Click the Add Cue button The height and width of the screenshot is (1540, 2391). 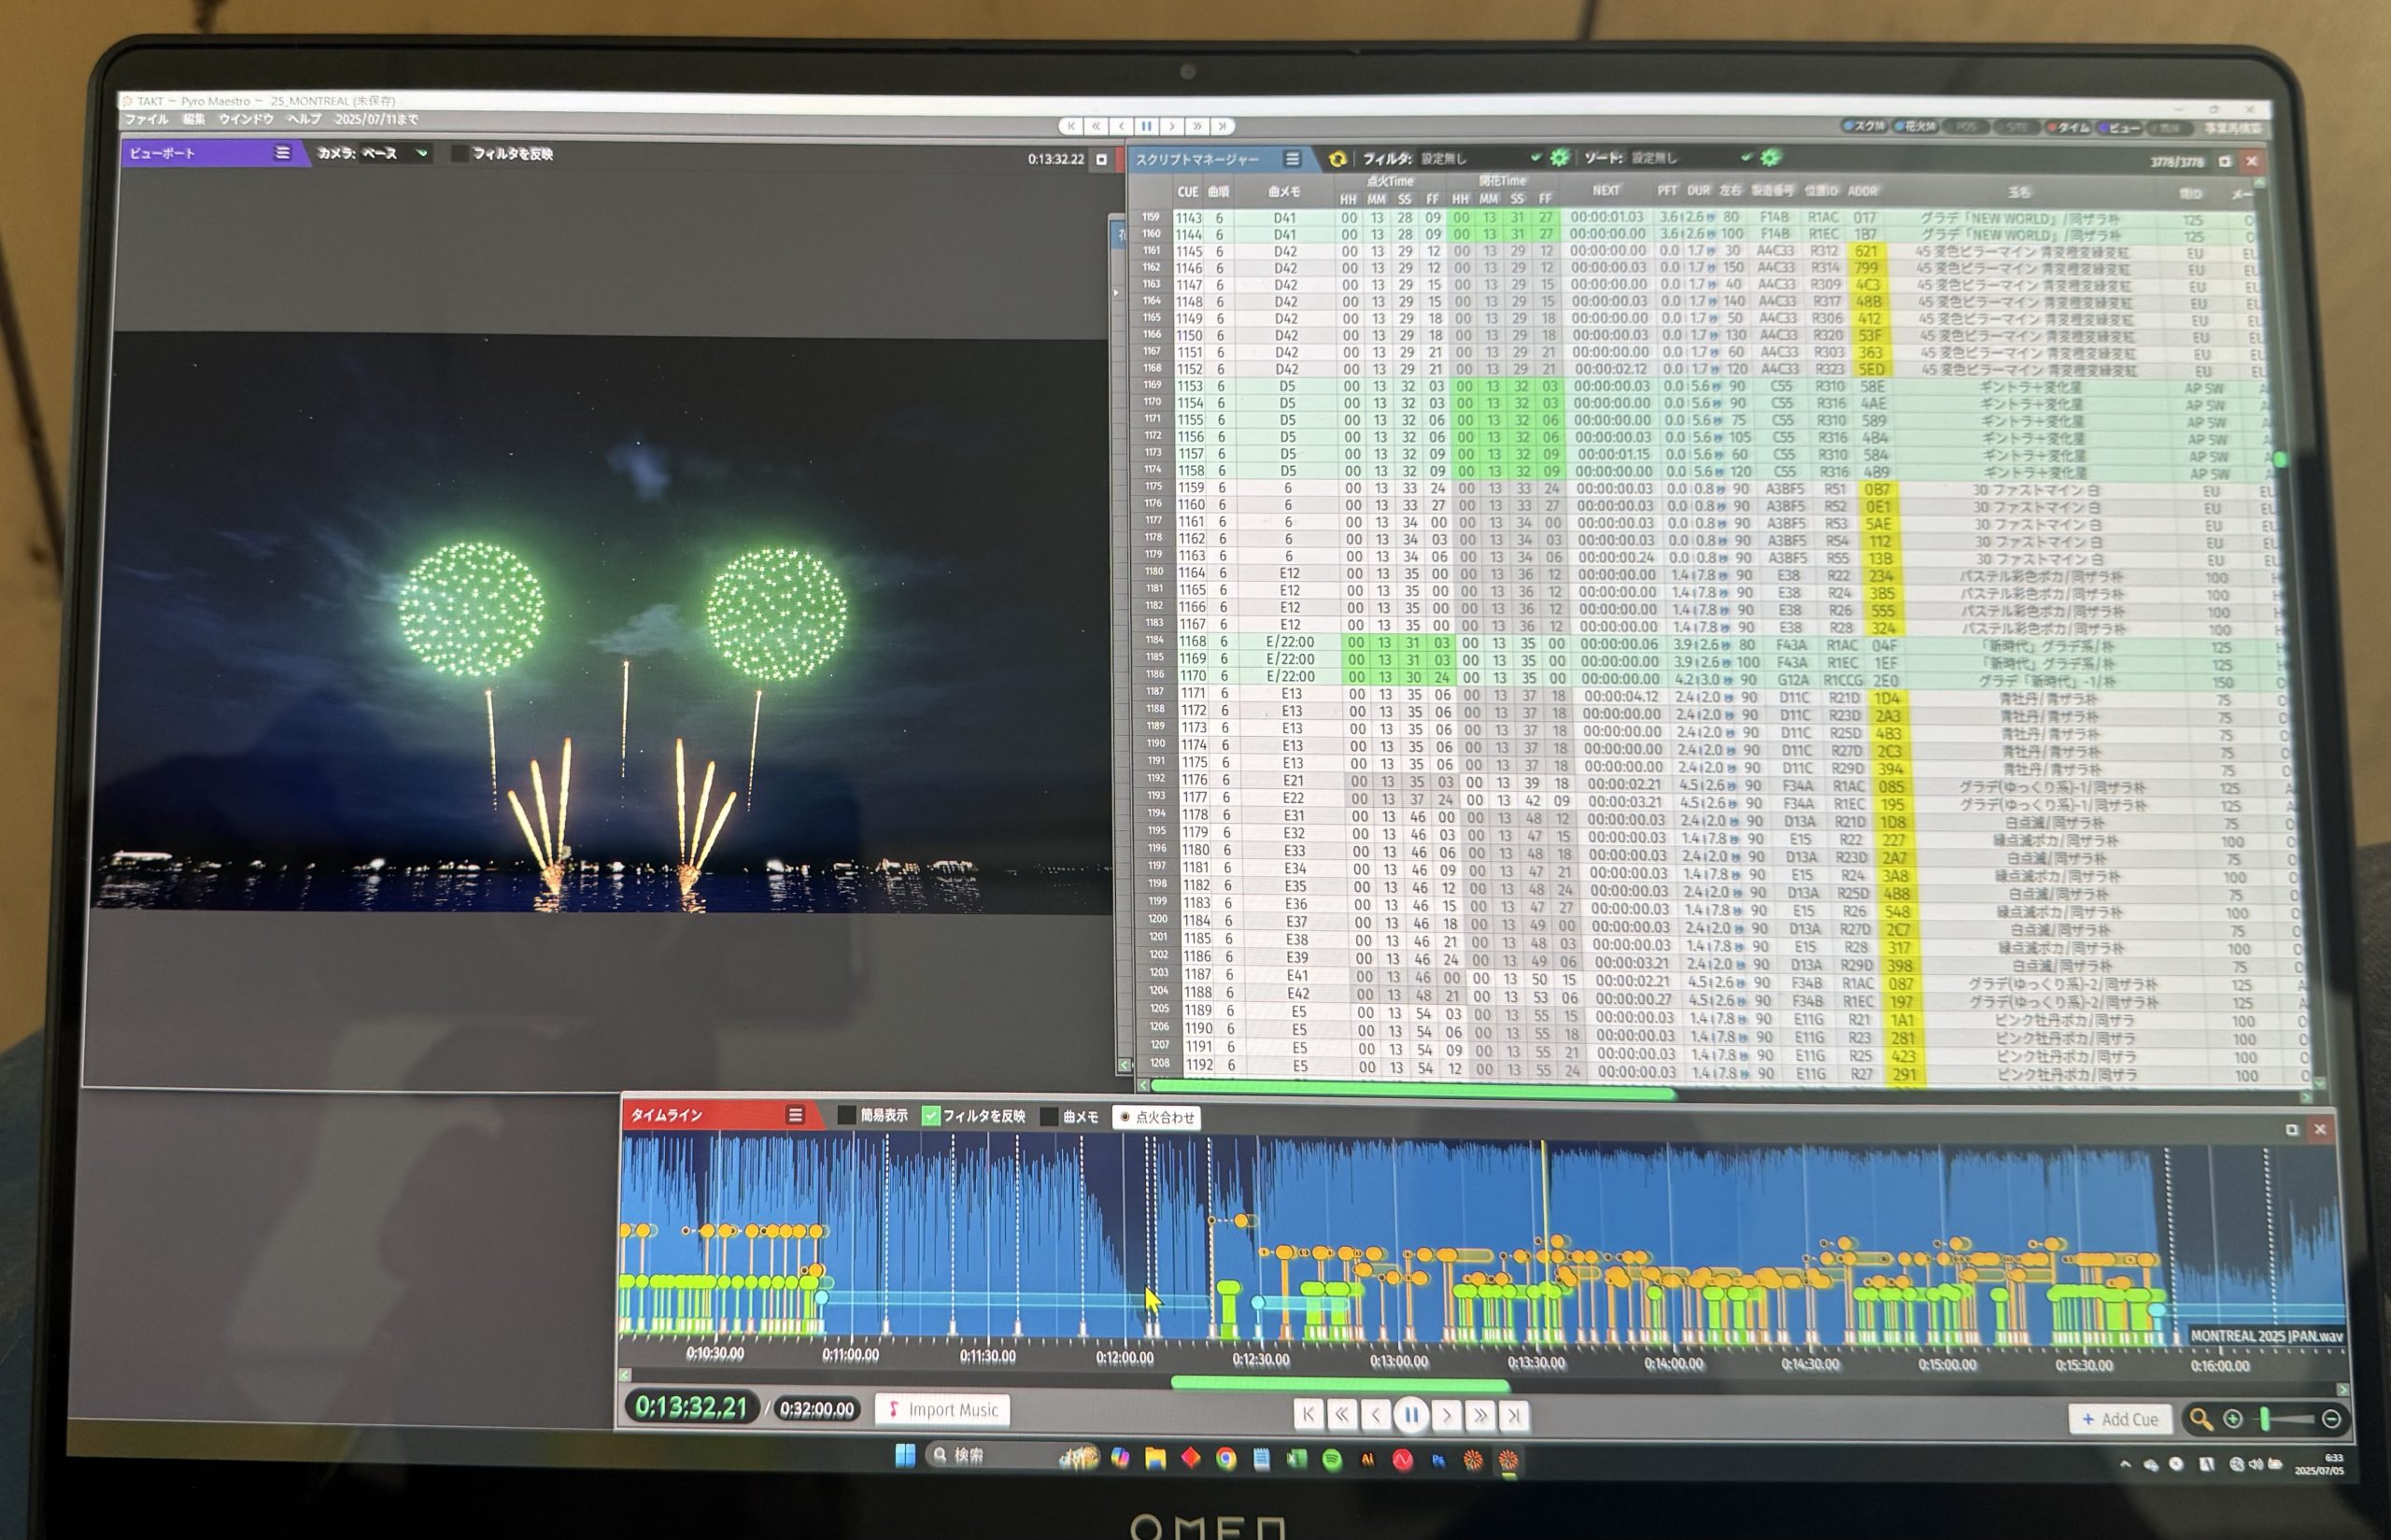coord(2119,1419)
